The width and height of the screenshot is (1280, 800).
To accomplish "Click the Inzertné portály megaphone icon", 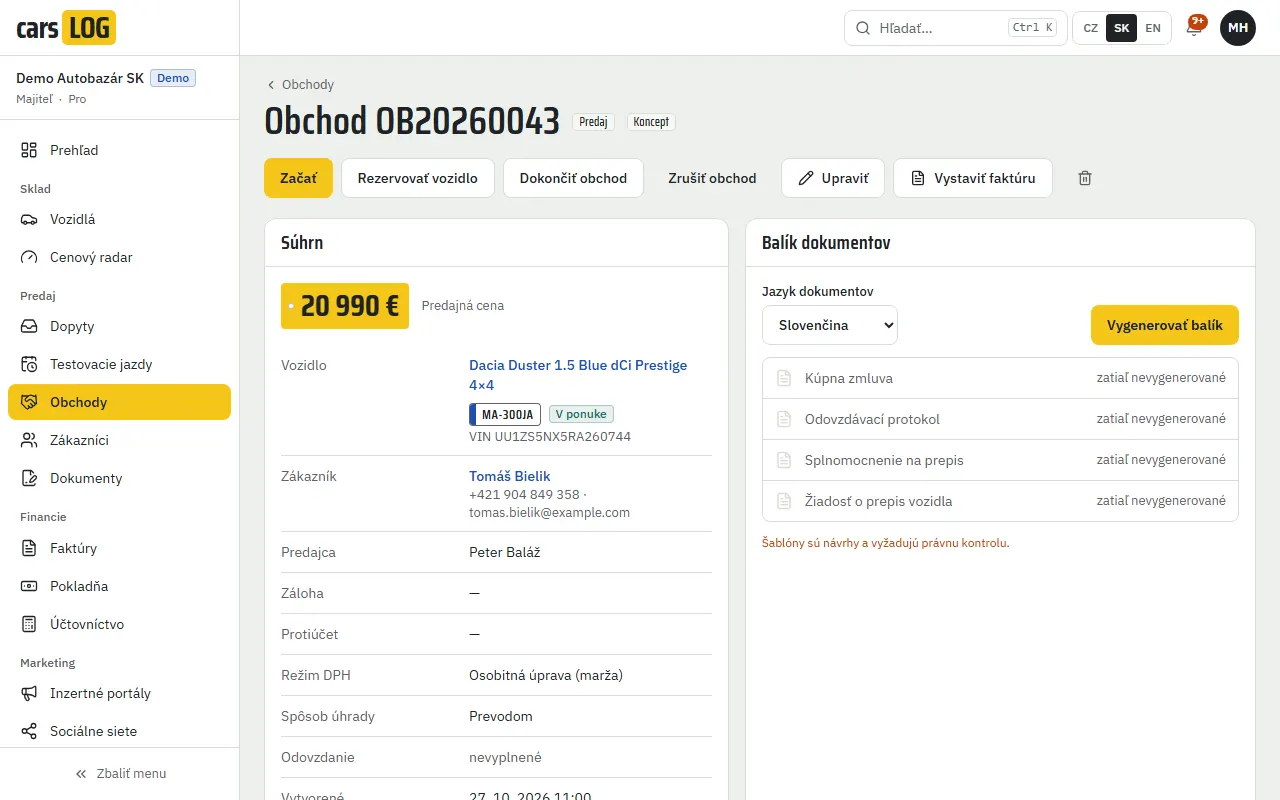I will 29,693.
